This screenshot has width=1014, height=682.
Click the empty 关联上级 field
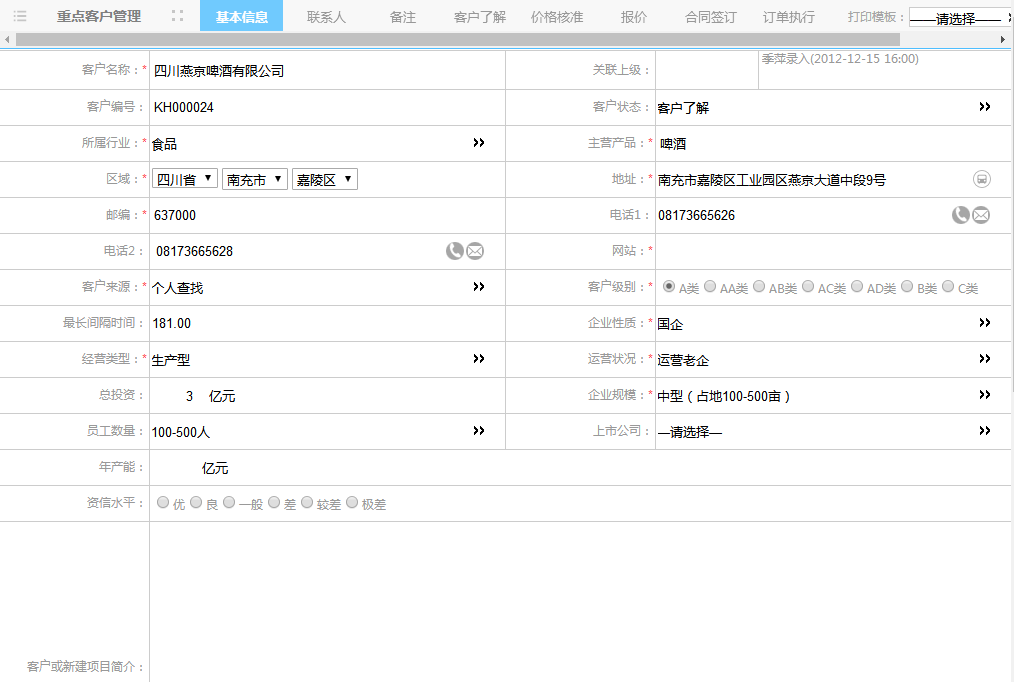[707, 70]
